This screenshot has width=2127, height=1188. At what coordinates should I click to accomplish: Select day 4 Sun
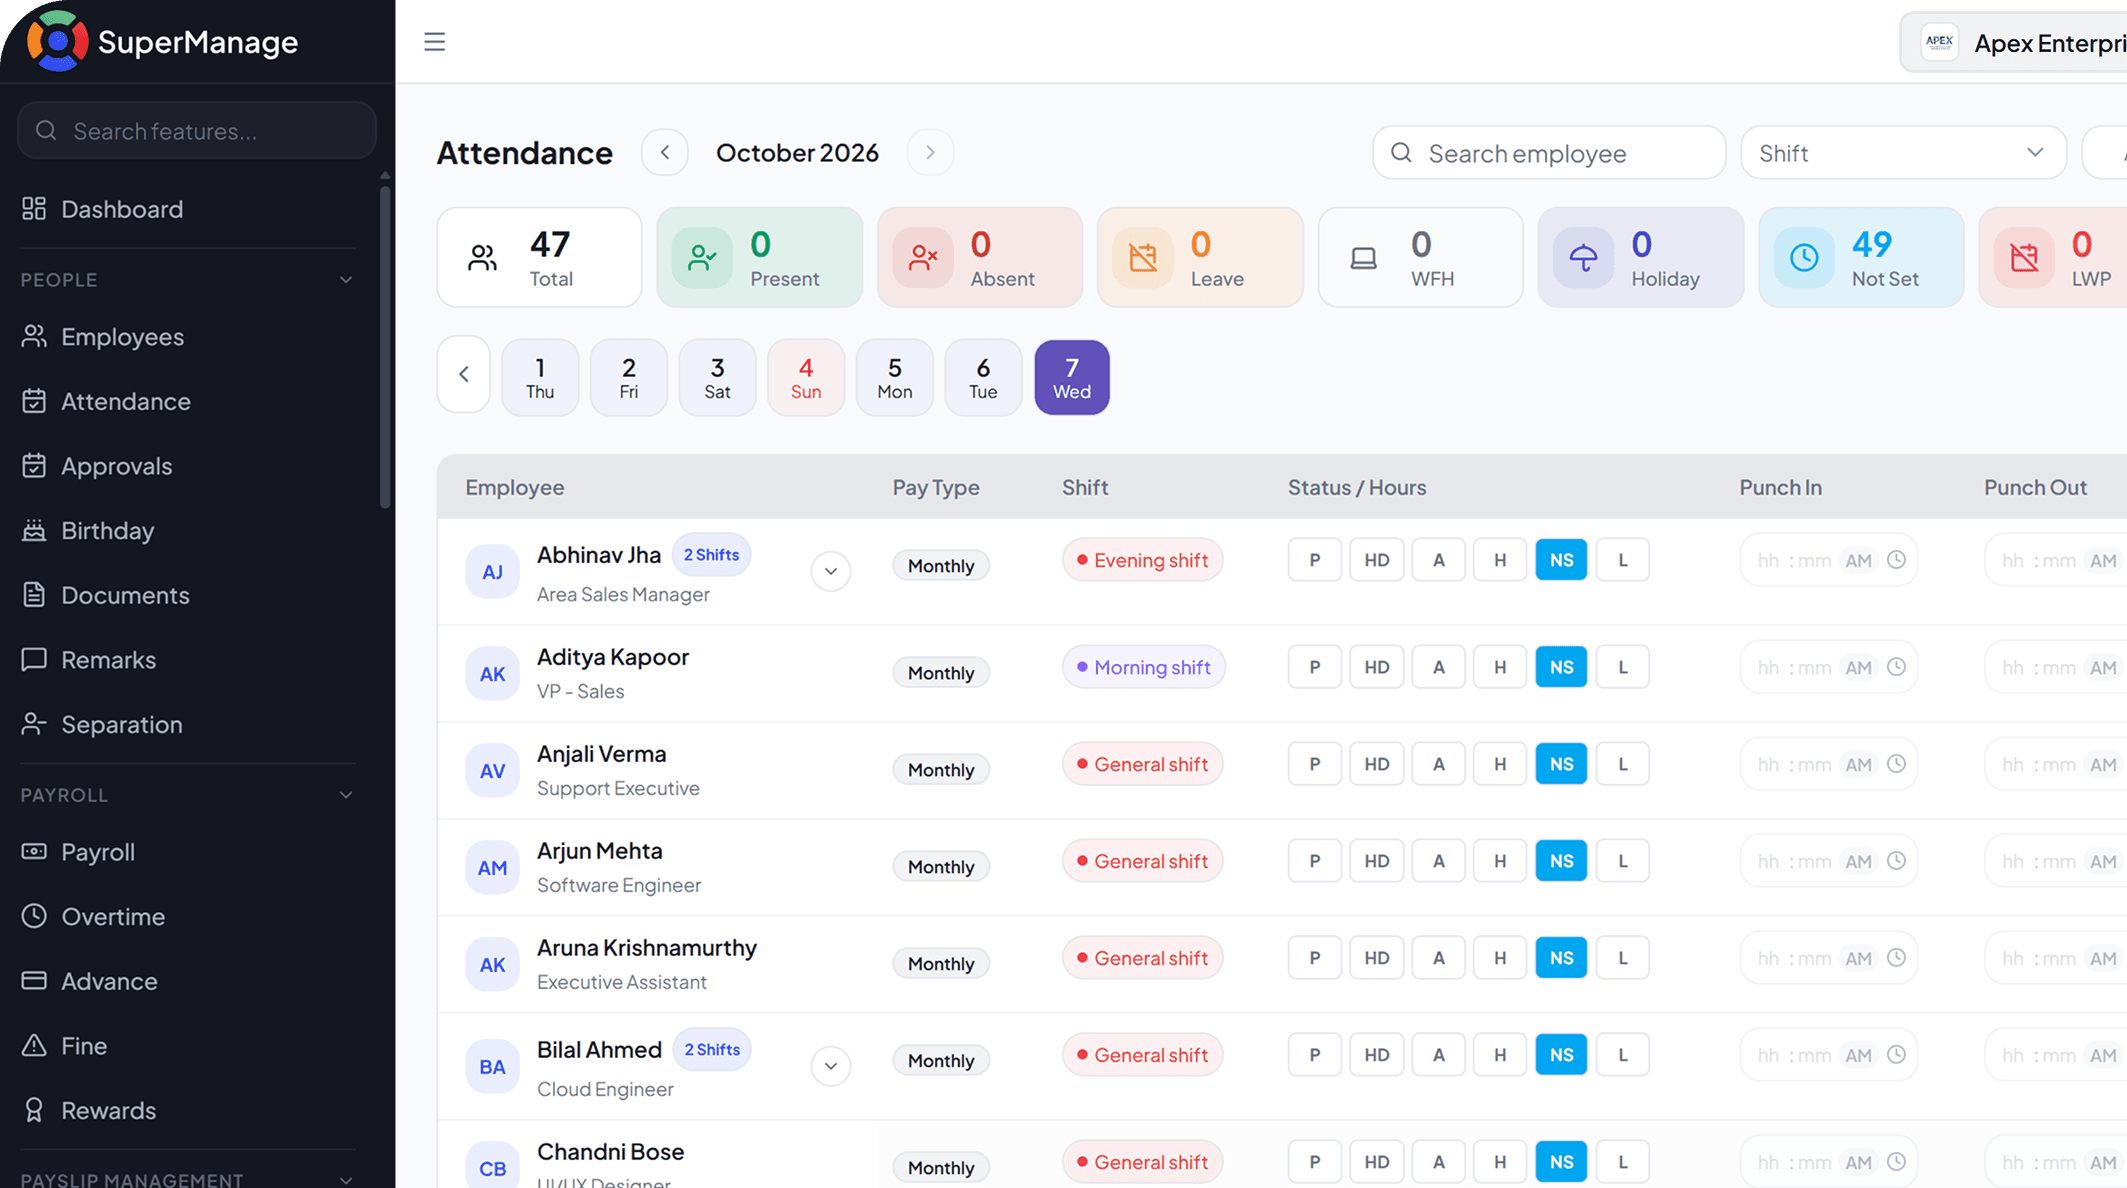pos(806,377)
